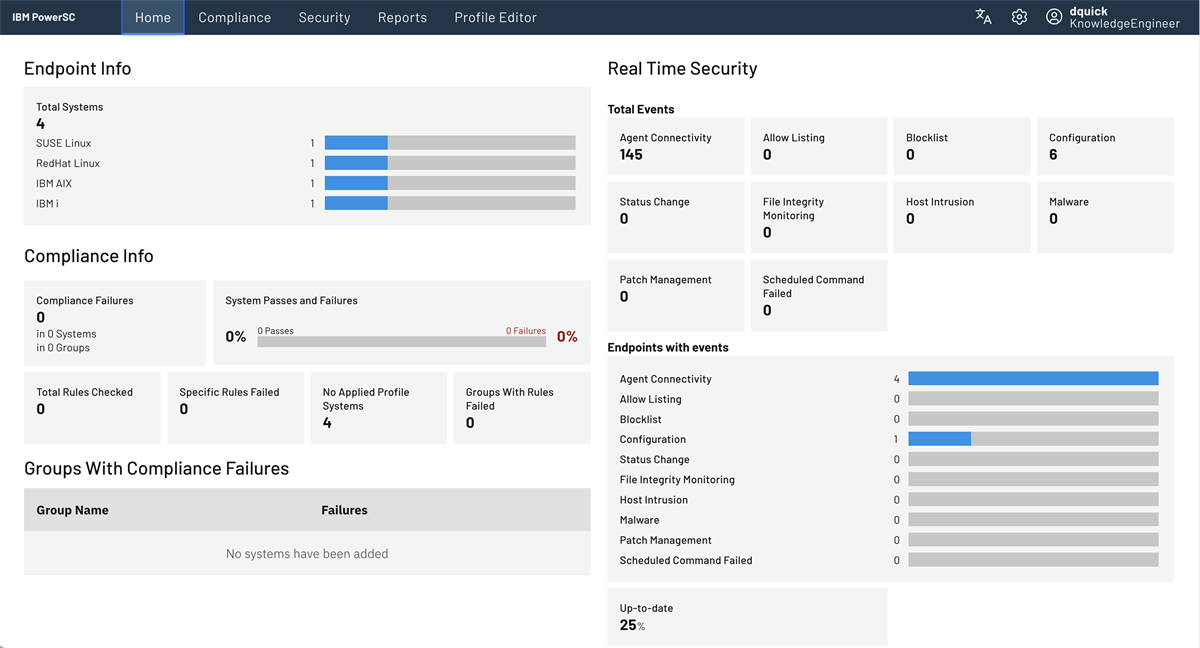Click the Configuration total events tile

tap(1104, 146)
